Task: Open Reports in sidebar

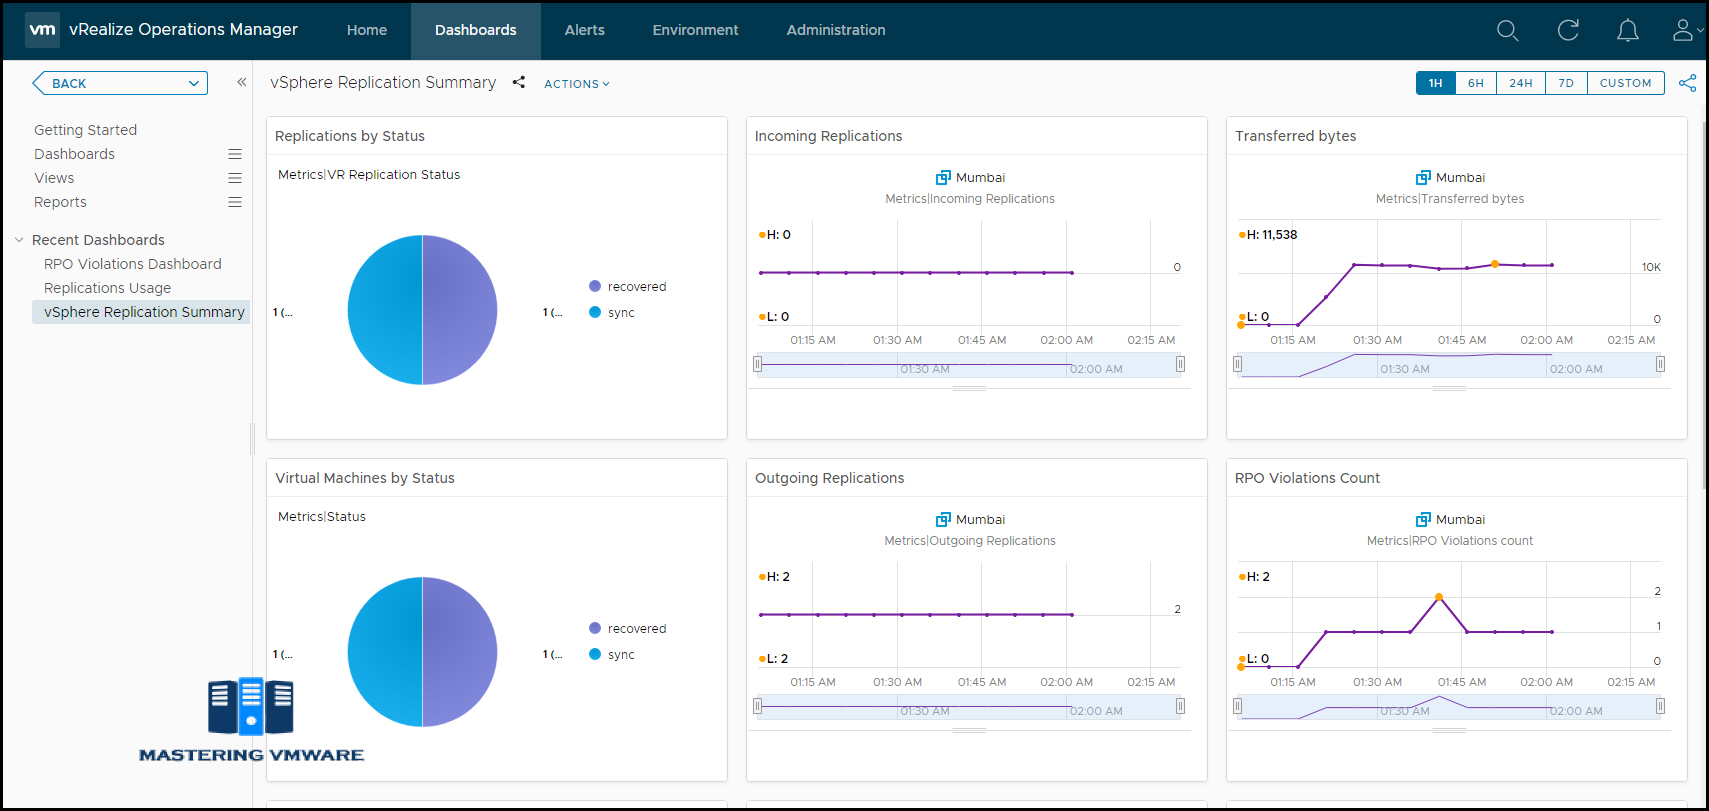Action: click(60, 202)
